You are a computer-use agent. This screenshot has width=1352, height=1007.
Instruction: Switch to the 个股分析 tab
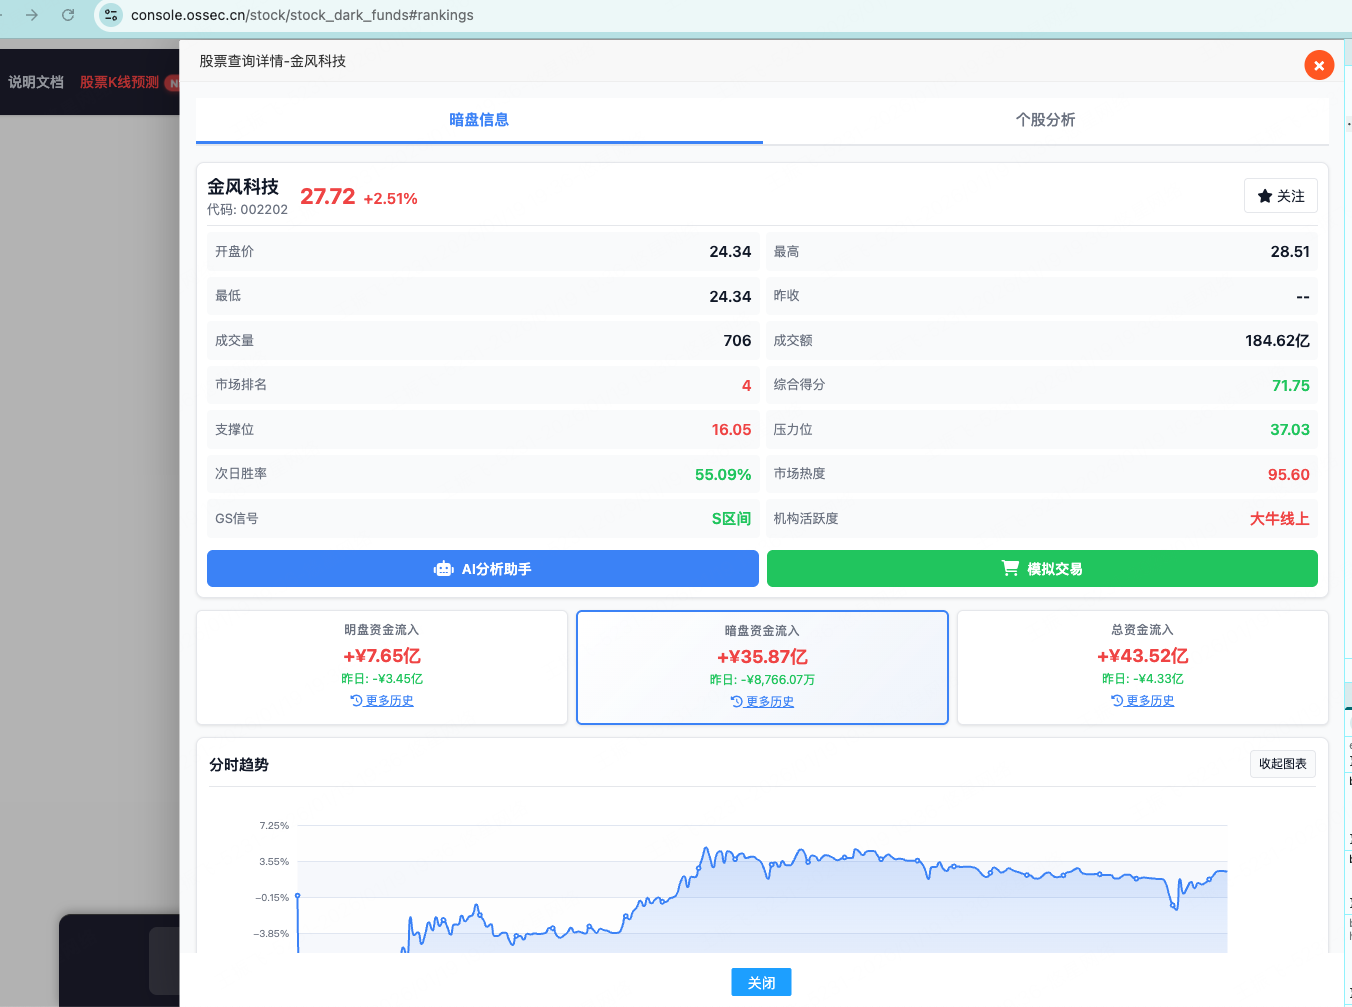click(1045, 120)
